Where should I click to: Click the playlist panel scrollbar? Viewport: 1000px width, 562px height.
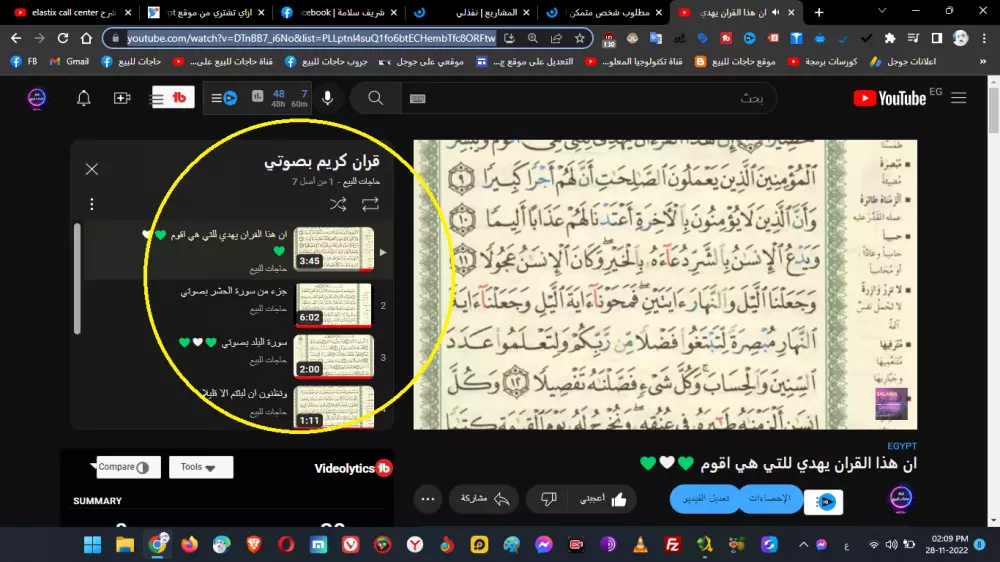[77, 278]
